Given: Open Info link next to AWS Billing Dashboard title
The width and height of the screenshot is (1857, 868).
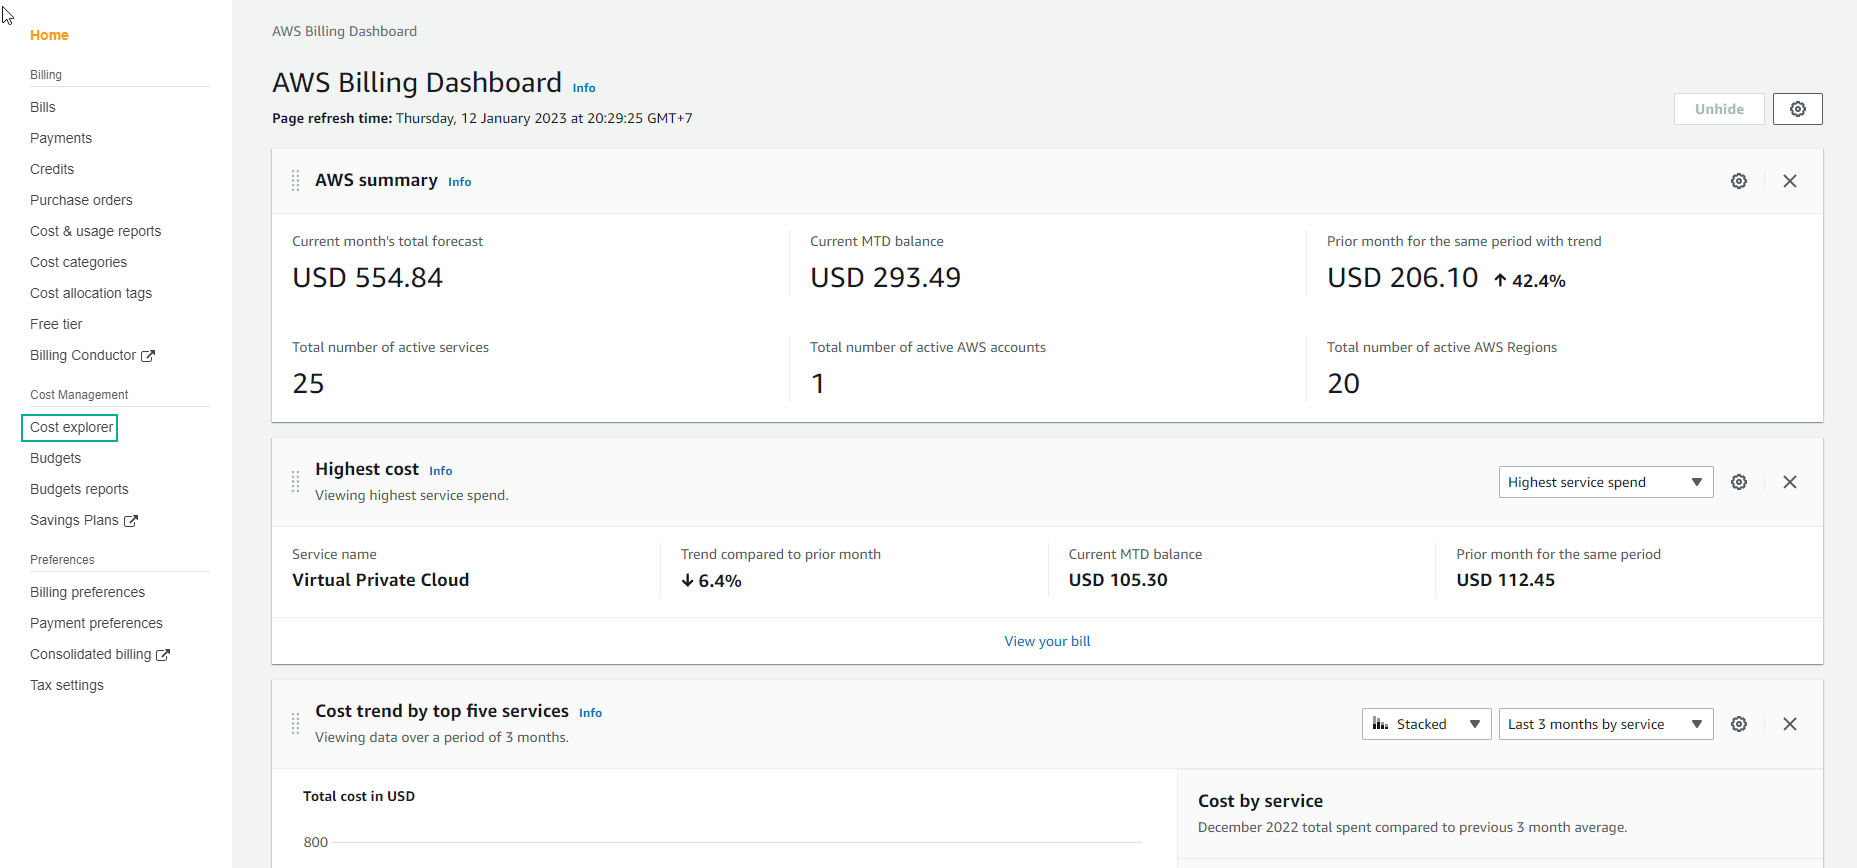Looking at the screenshot, I should coord(584,88).
